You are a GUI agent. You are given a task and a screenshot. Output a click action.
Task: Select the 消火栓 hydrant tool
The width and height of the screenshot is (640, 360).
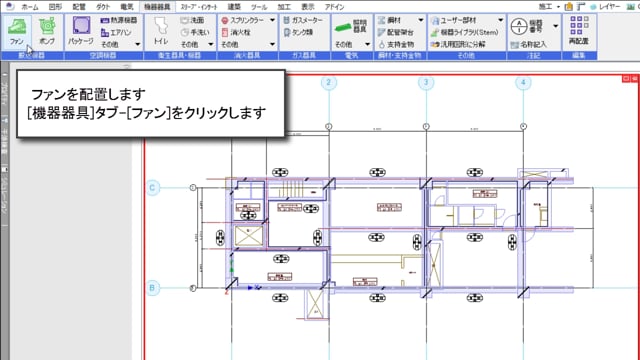[x=236, y=32]
